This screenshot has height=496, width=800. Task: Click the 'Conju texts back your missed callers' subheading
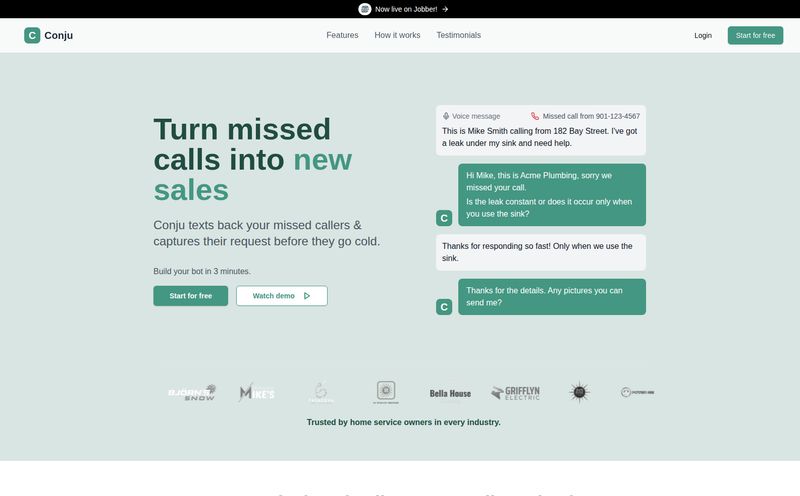267,233
